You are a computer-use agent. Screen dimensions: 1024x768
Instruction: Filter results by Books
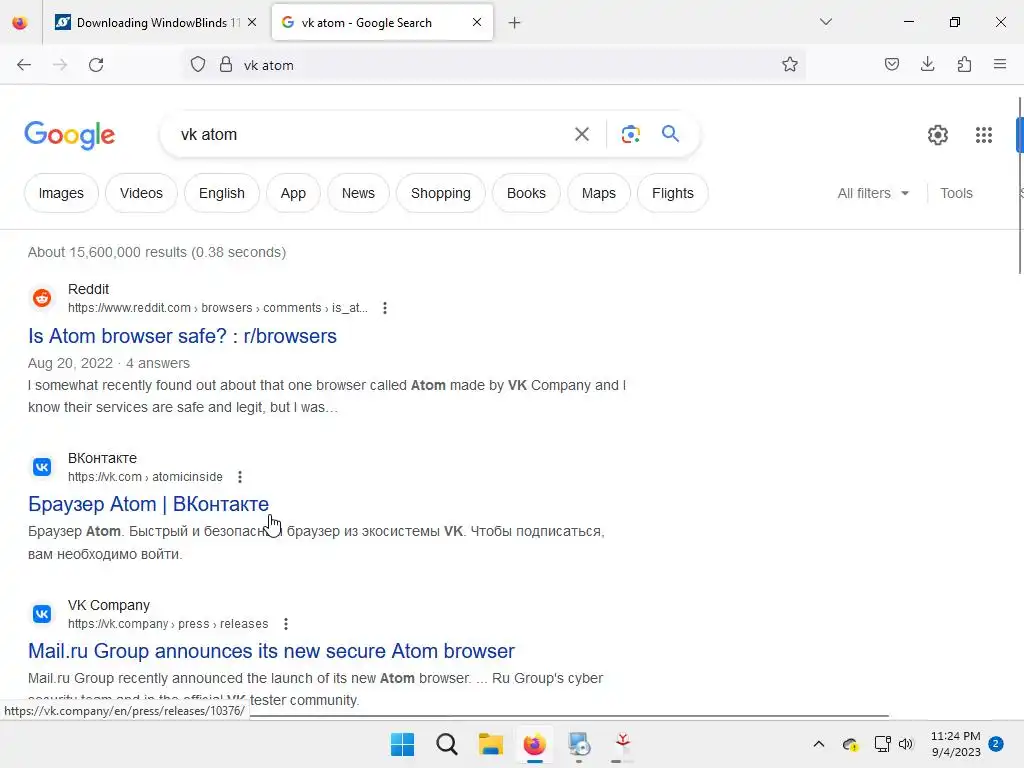click(x=526, y=193)
